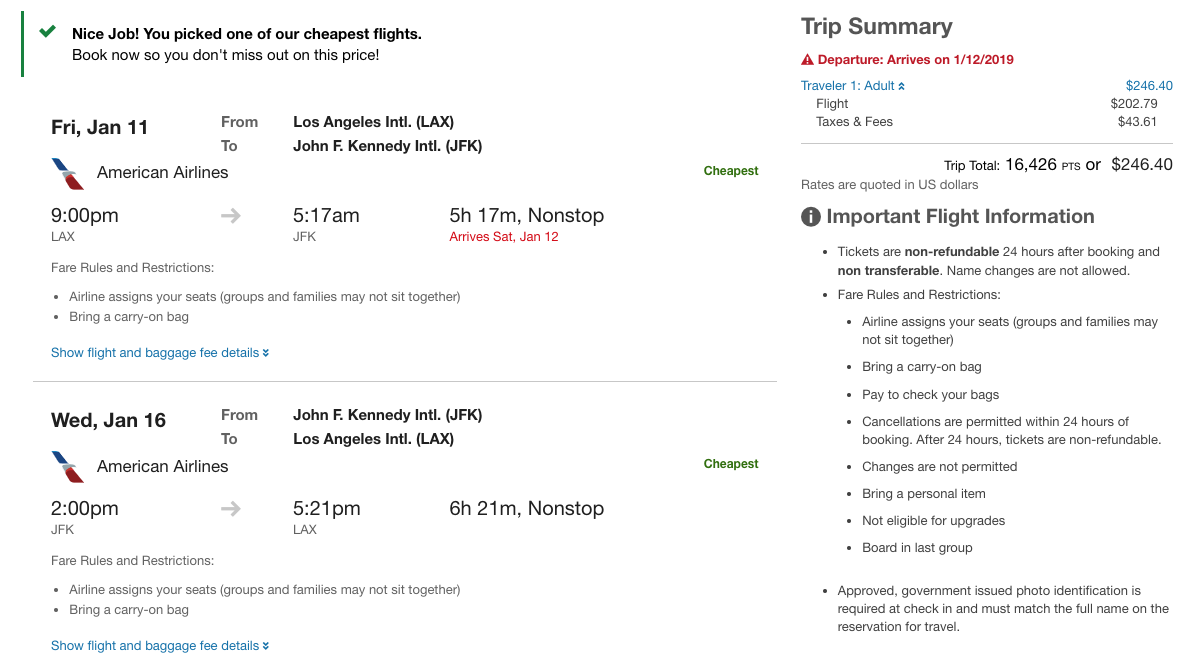
Task: Click American Airlines logo on Jan 11 flight
Action: [67, 173]
